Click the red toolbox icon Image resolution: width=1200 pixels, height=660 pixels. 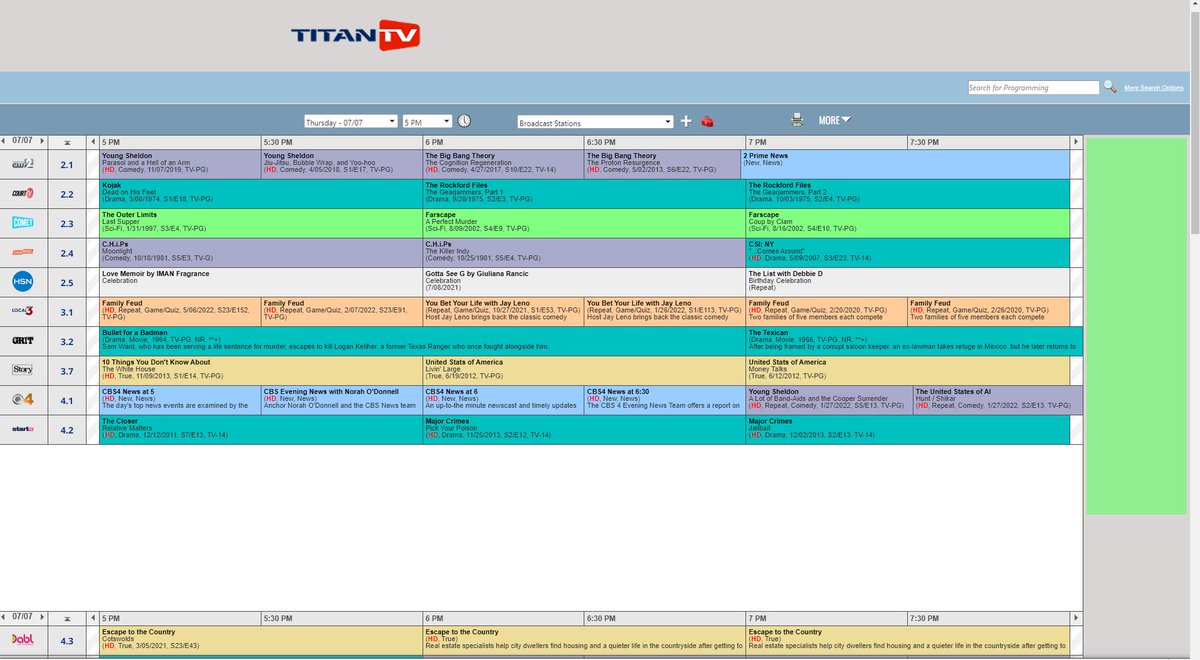[708, 121]
